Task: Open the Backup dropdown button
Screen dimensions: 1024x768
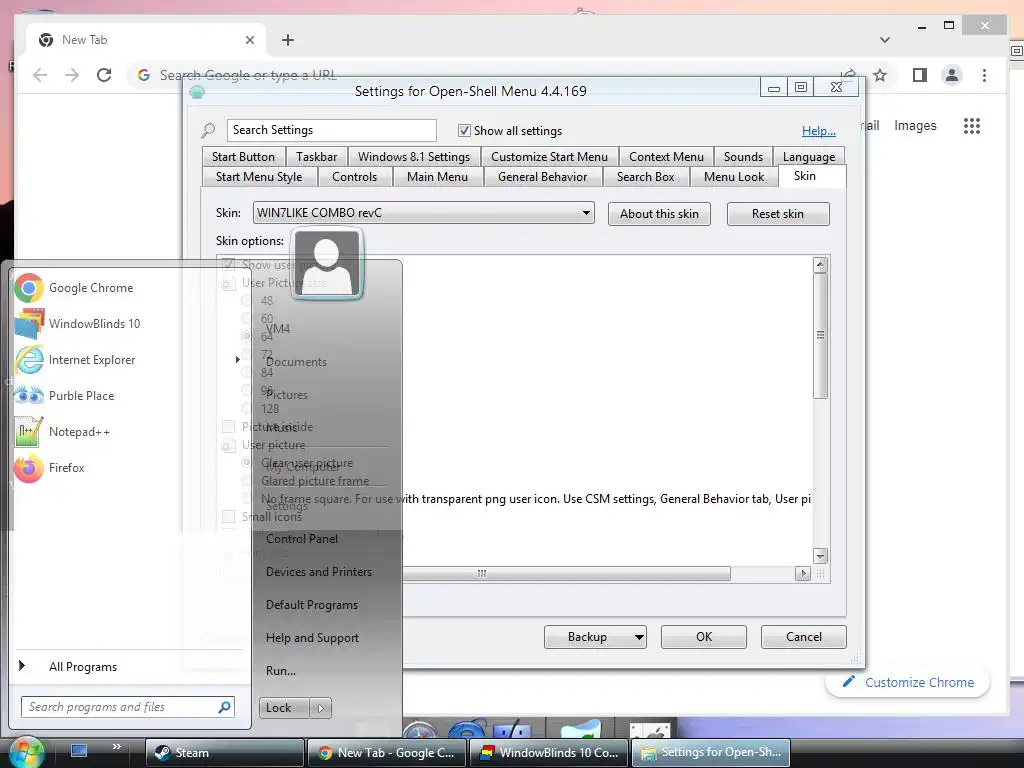Action: click(x=595, y=637)
